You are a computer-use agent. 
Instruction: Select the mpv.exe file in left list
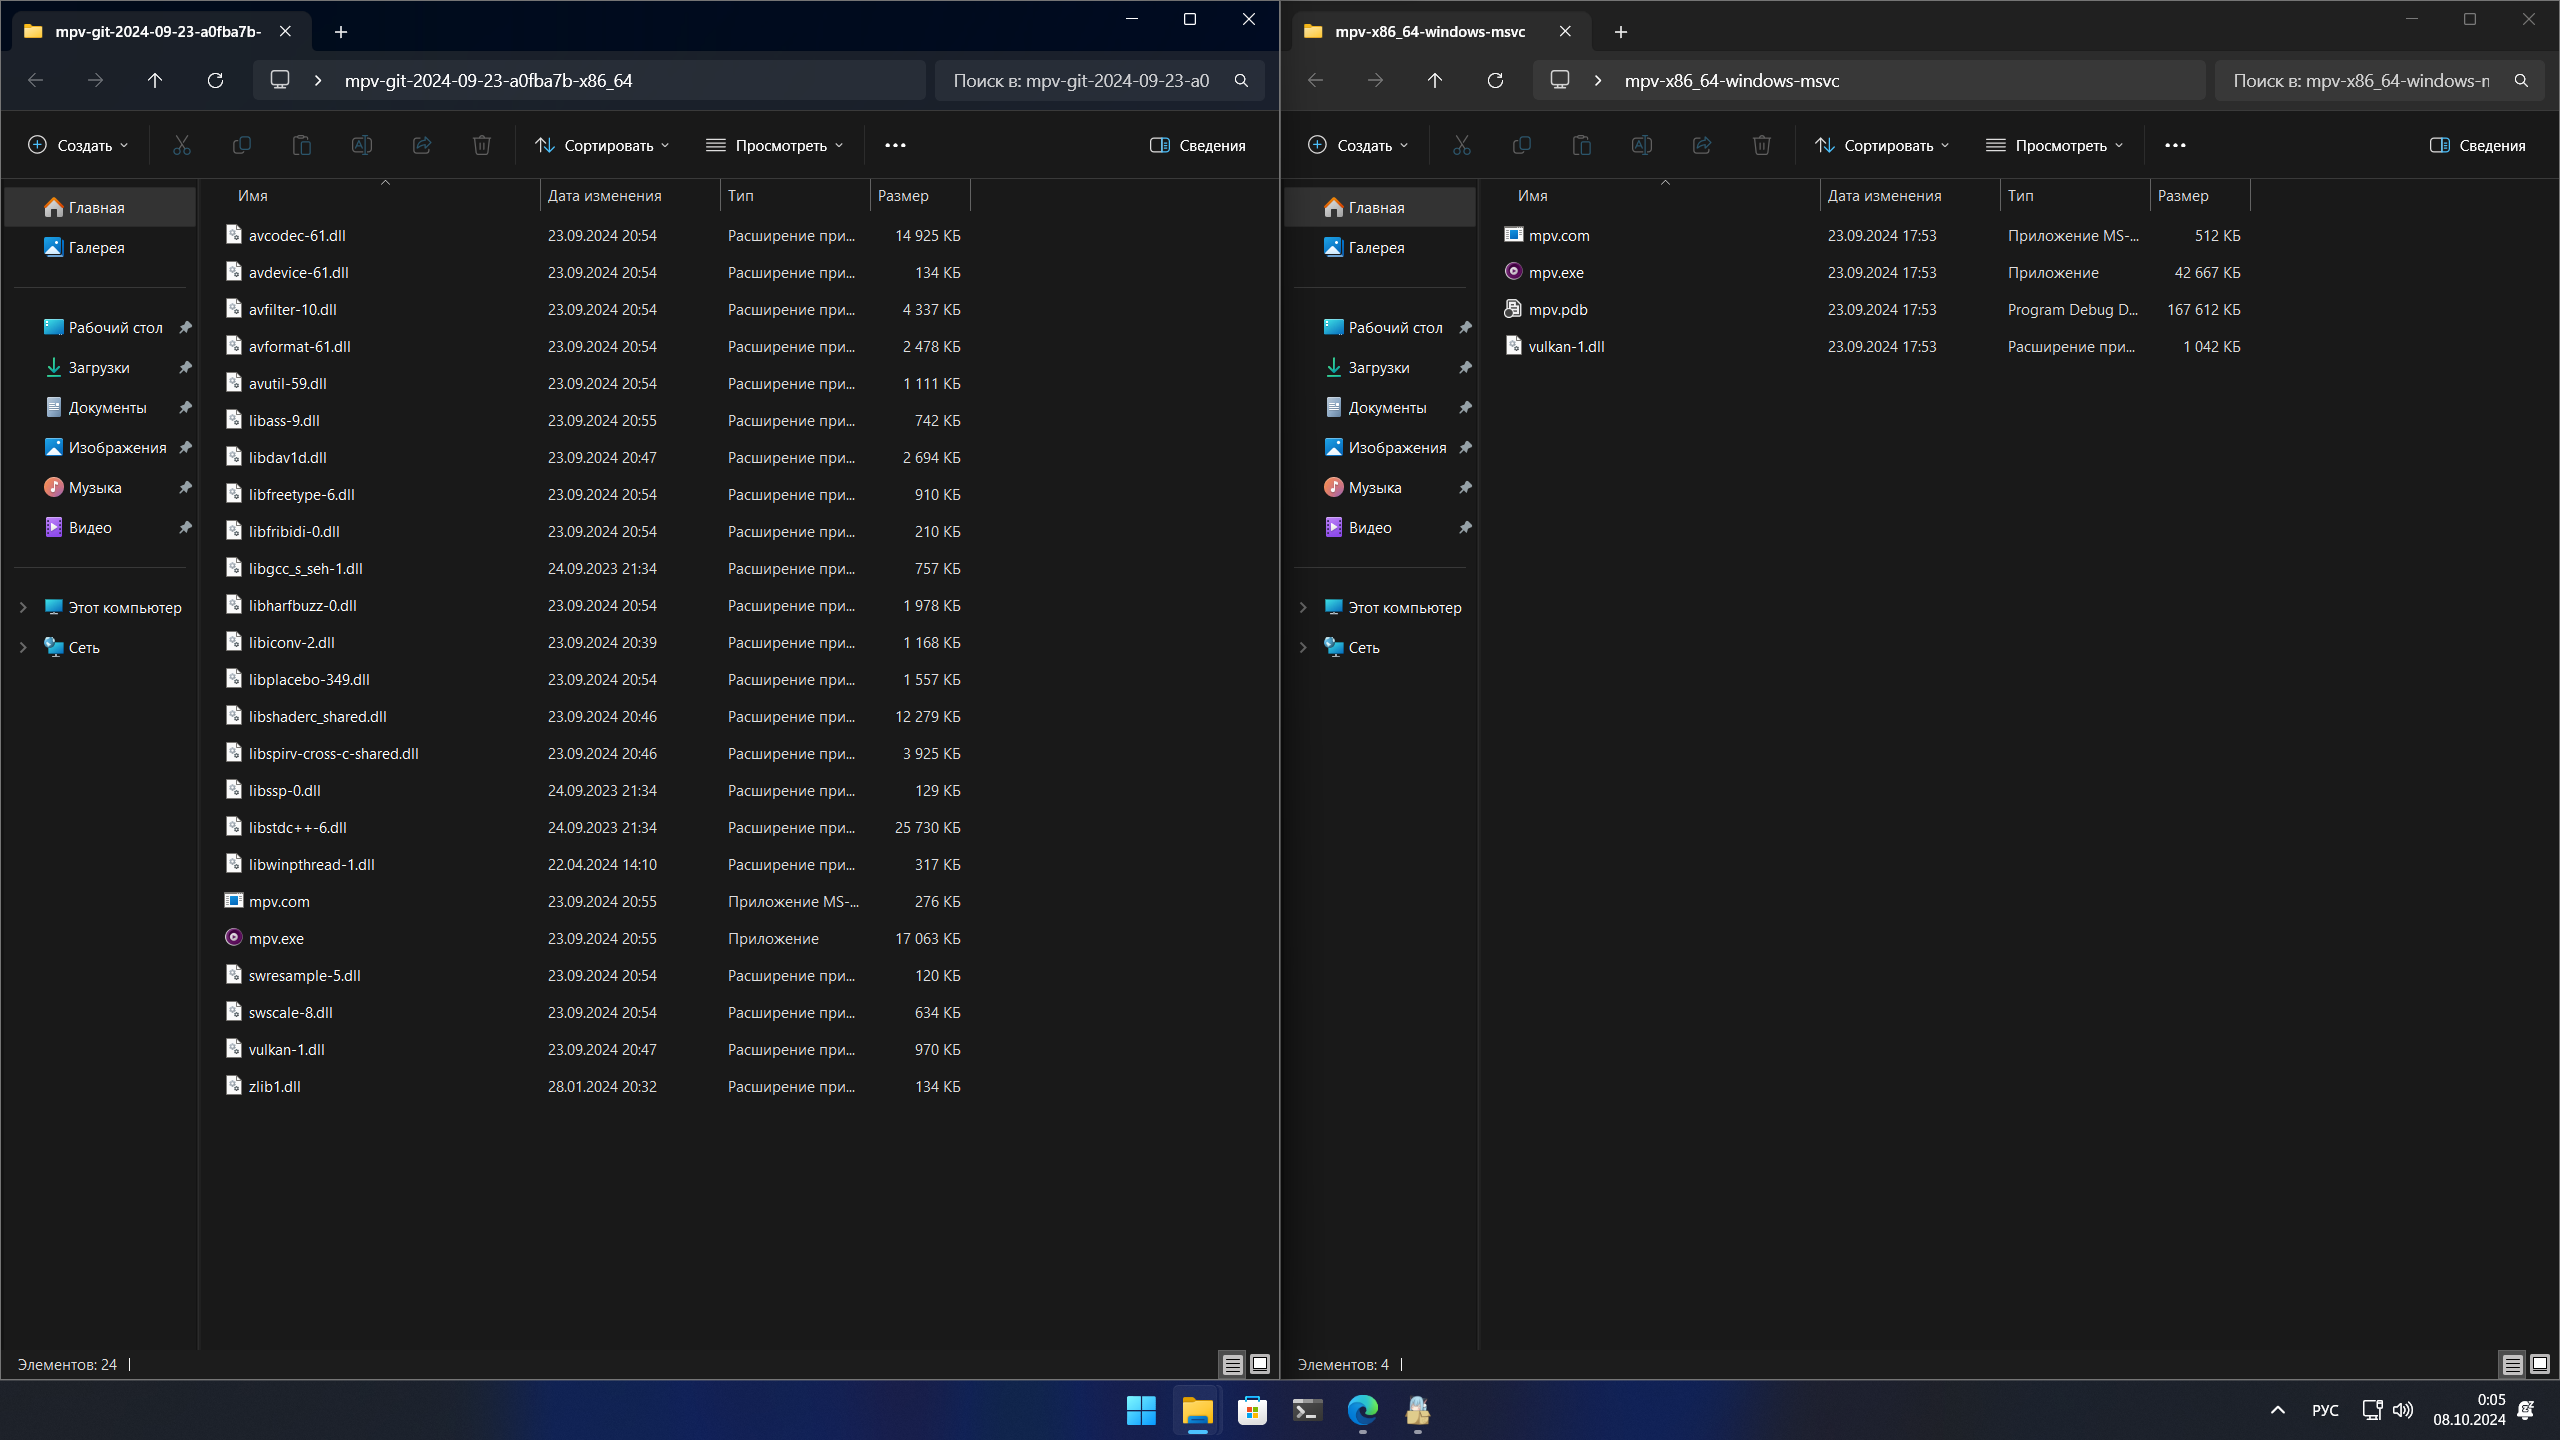coord(277,939)
